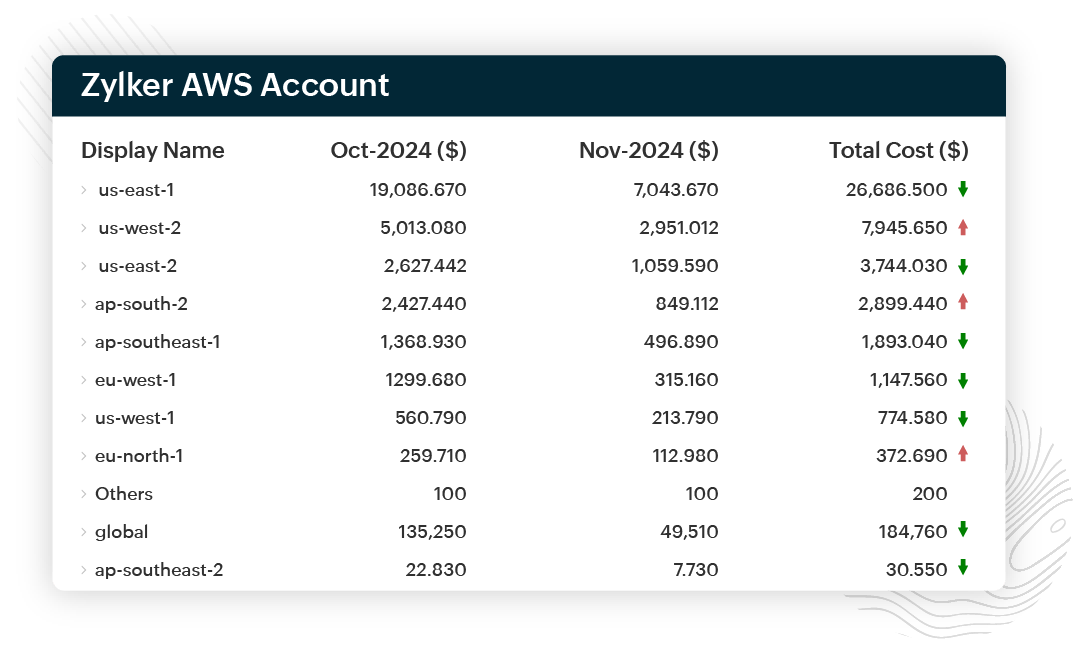Viewport: 1080px width, 653px height.
Task: Click the red up arrow for eu-north-1
Action: [963, 455]
